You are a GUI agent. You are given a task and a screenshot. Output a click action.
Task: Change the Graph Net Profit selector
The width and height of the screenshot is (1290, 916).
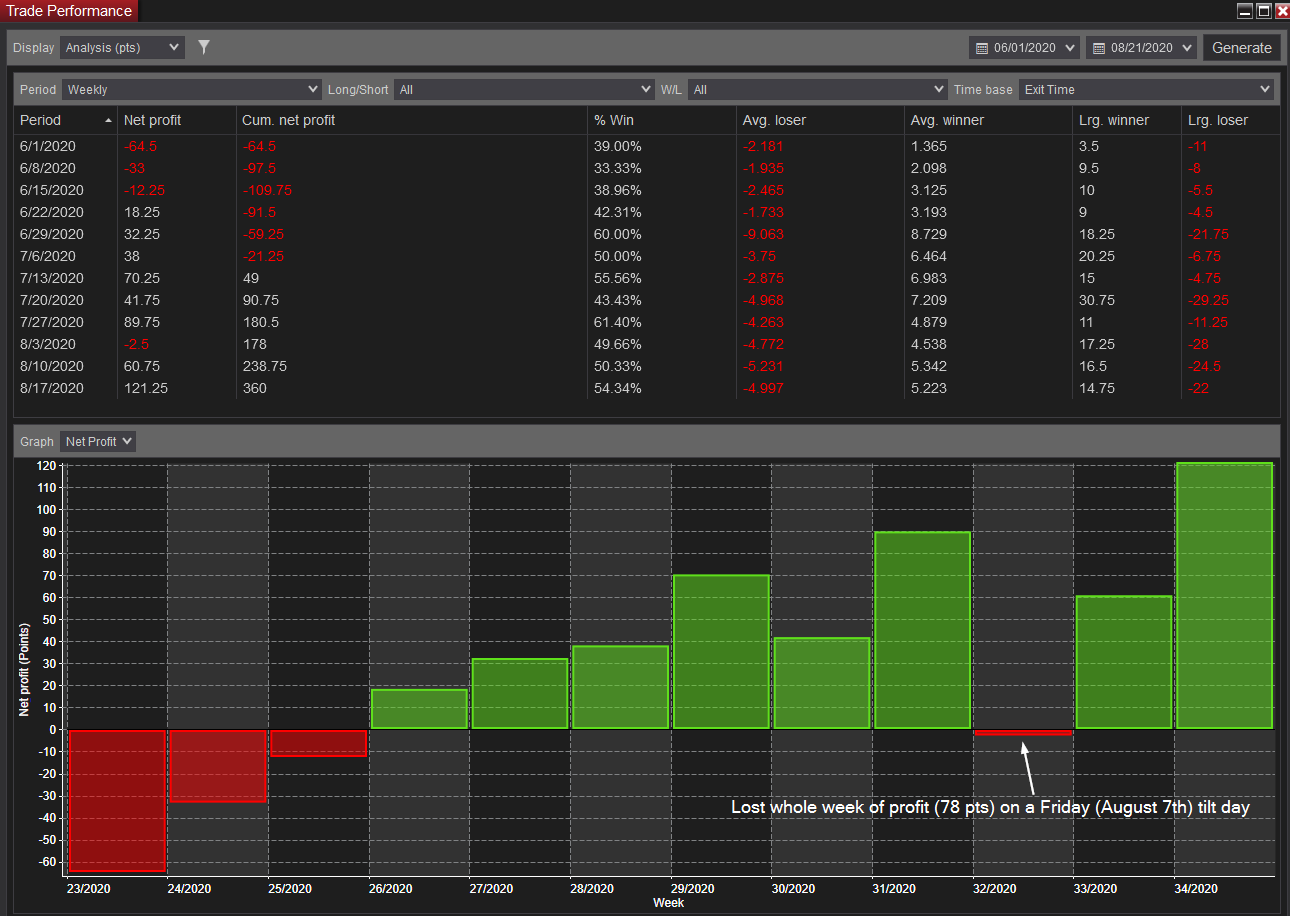pyautogui.click(x=98, y=441)
